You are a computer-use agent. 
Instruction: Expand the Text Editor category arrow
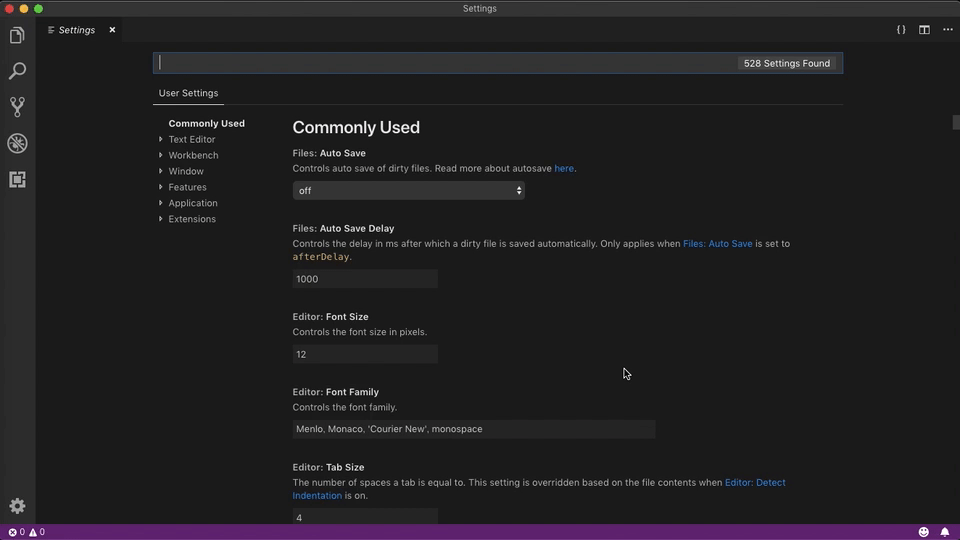(160, 139)
